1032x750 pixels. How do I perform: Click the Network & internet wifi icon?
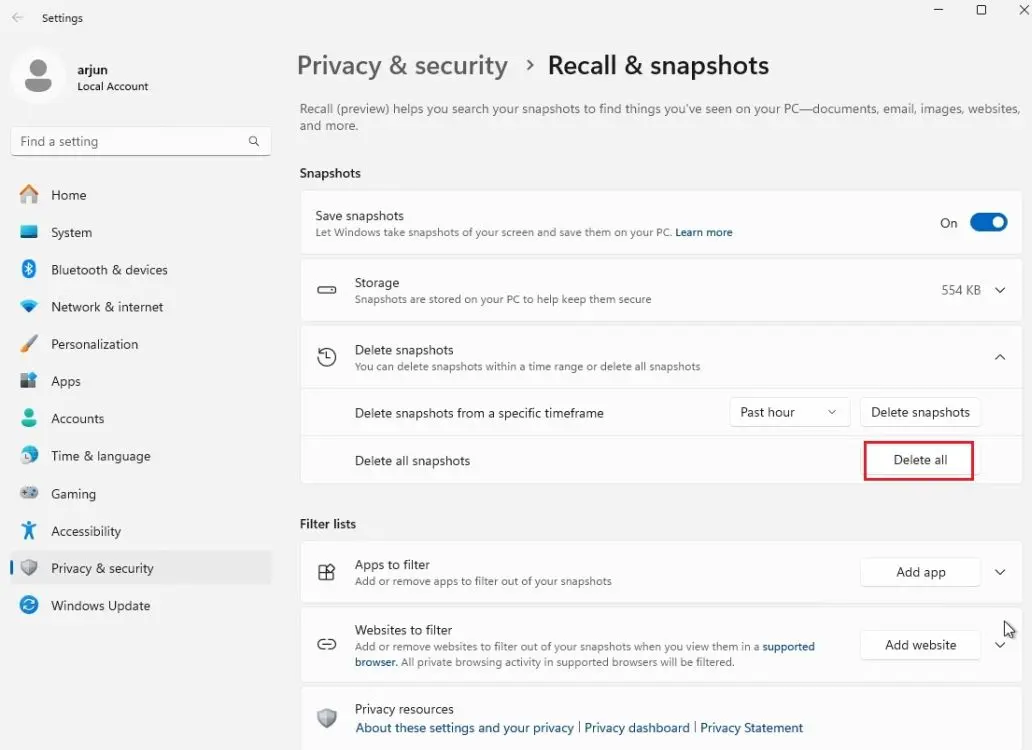29,307
